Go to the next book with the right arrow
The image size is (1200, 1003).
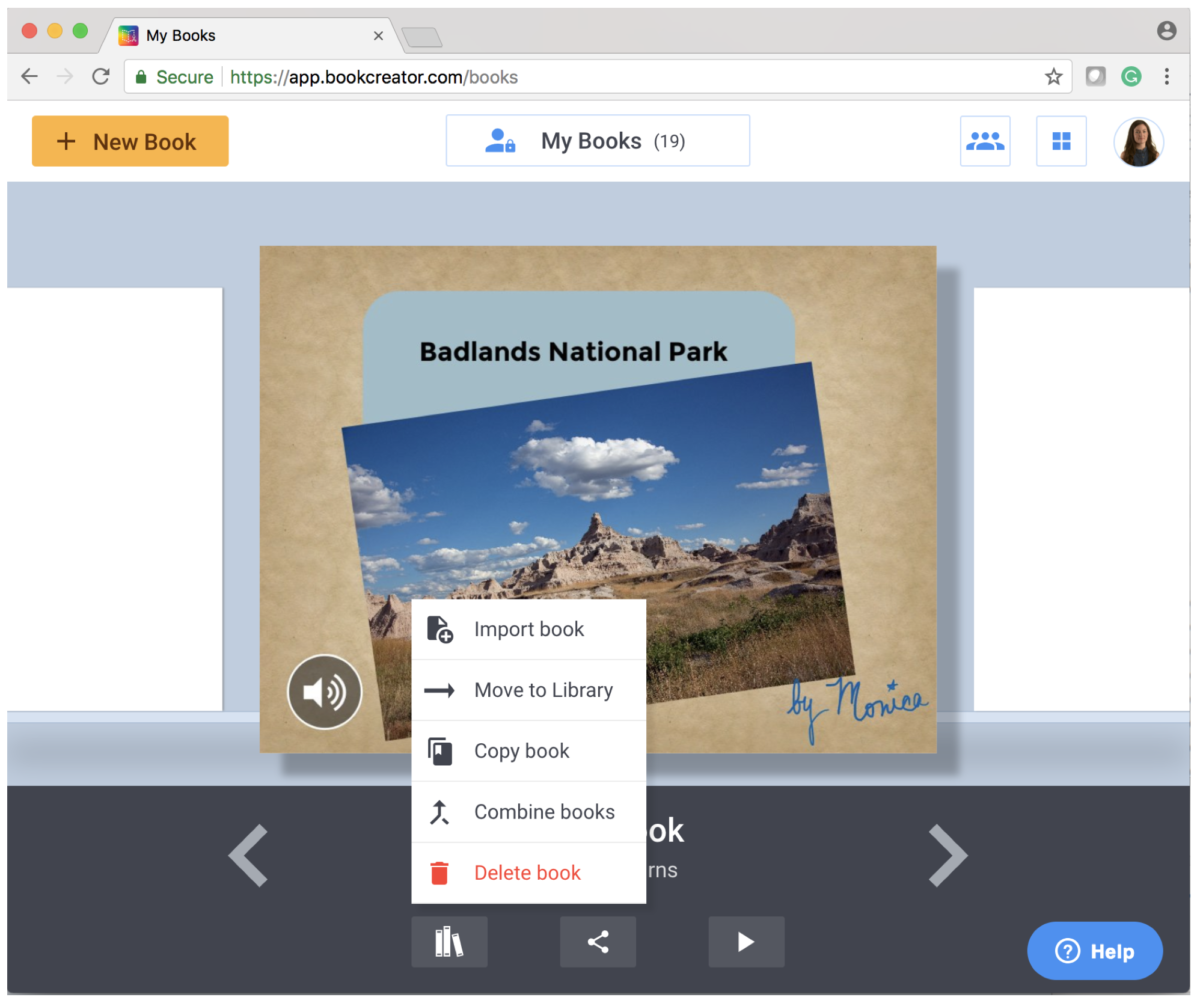click(947, 856)
